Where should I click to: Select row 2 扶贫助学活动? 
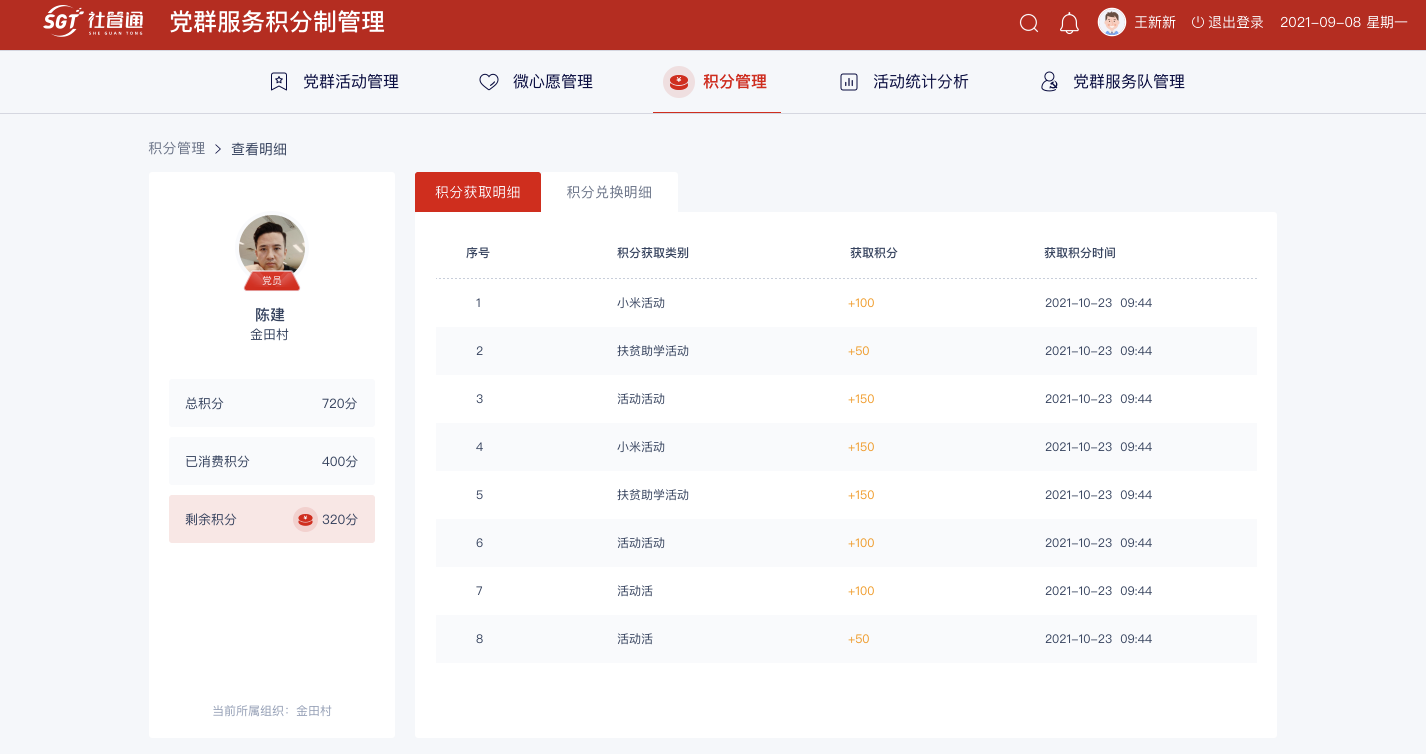pyautogui.click(x=846, y=351)
